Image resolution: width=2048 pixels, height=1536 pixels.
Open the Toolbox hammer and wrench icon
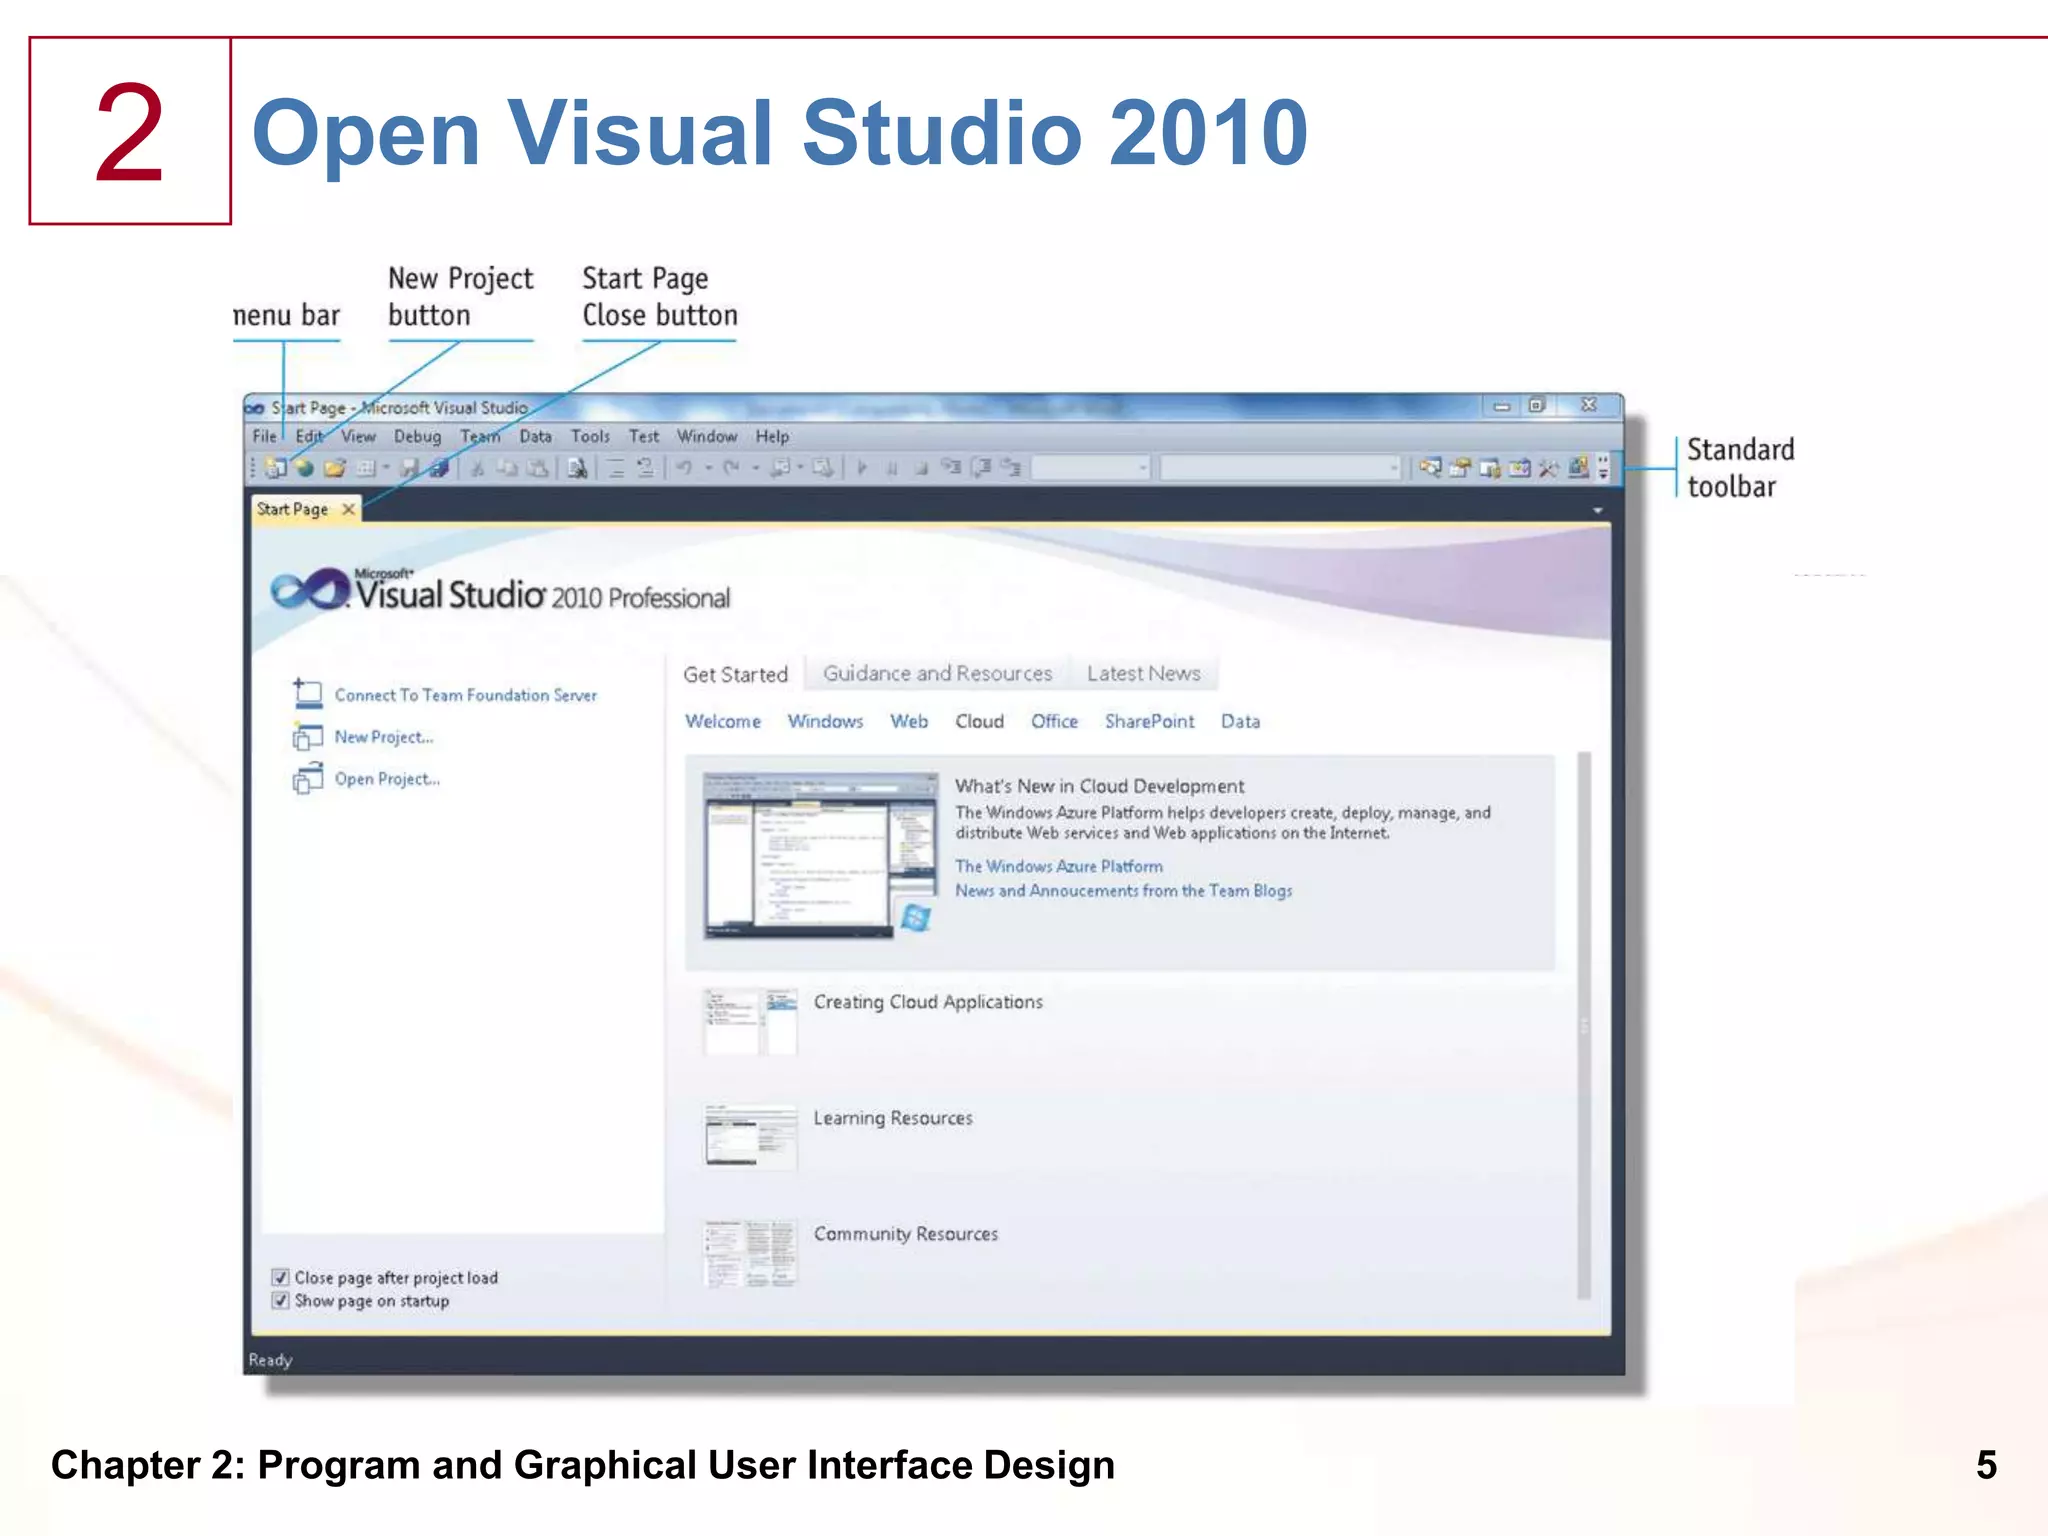coord(1549,468)
